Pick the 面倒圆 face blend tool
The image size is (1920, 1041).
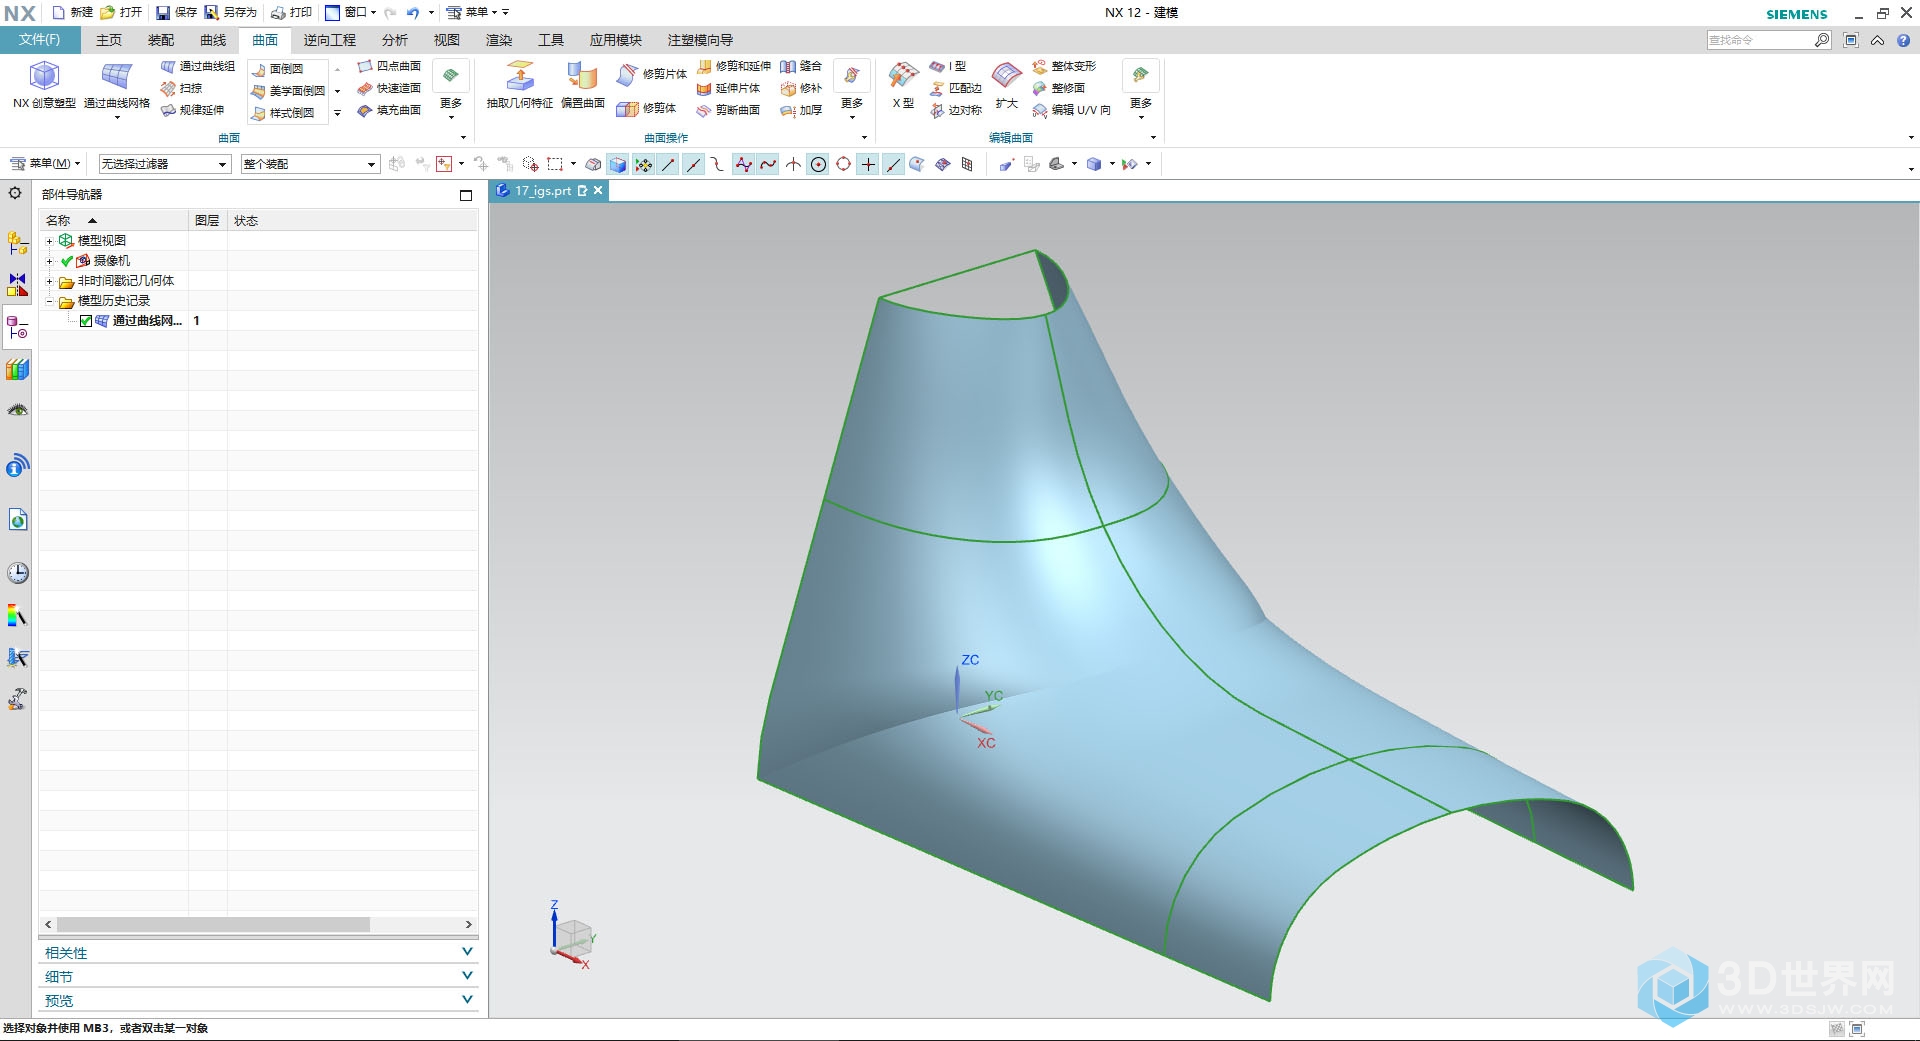(277, 69)
